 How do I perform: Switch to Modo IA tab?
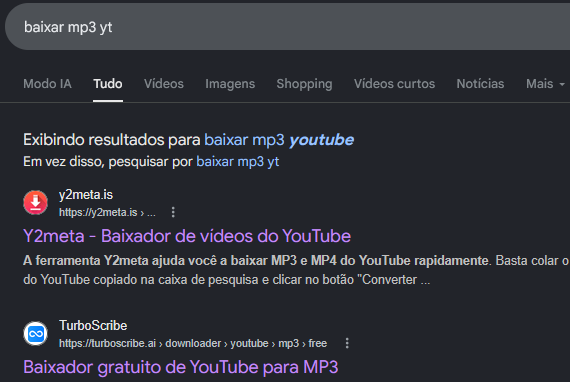[x=47, y=84]
